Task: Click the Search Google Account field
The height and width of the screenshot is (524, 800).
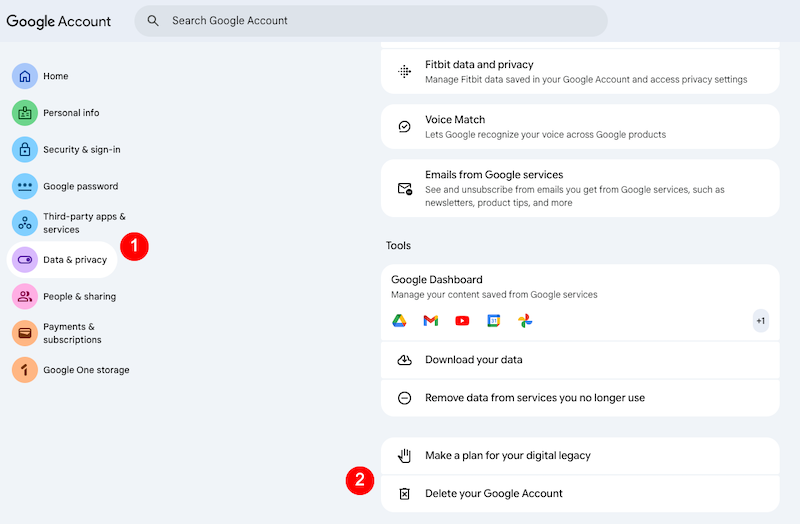Action: (x=371, y=20)
